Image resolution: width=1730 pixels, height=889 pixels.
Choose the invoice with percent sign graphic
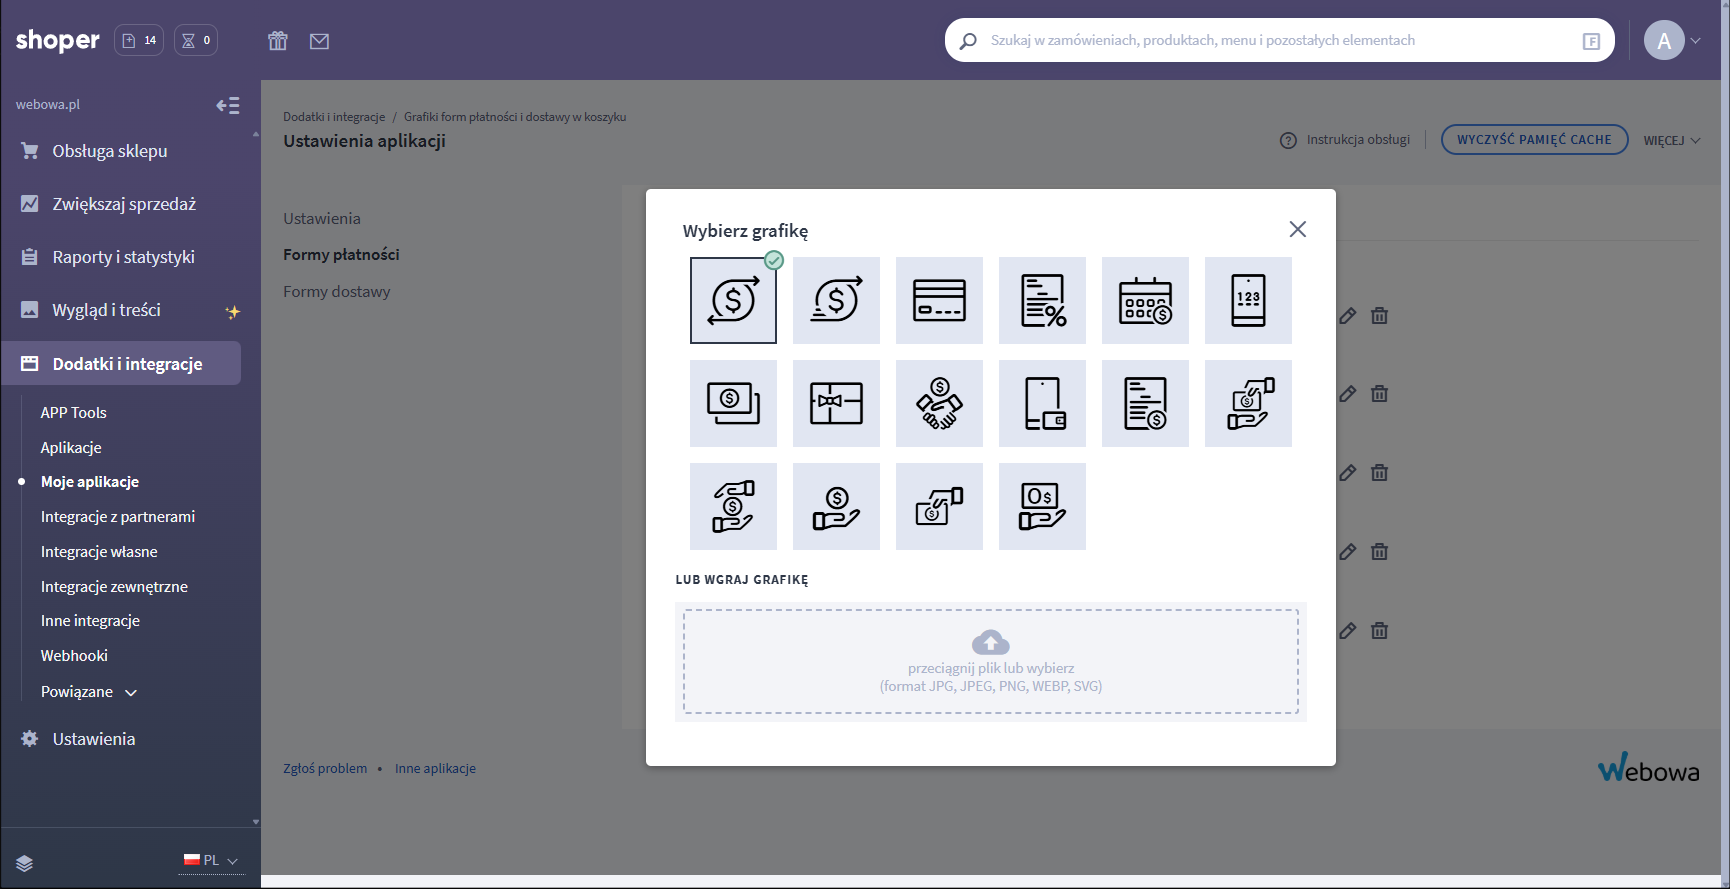coord(1042,300)
